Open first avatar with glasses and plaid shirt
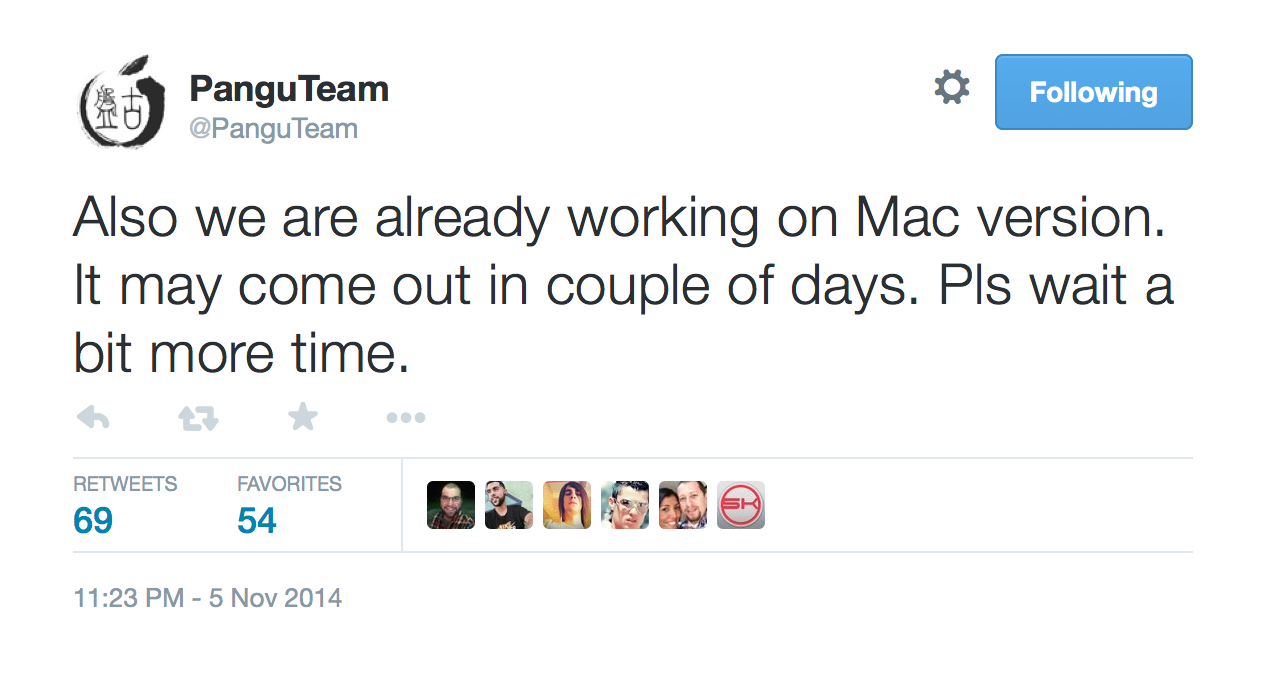The width and height of the screenshot is (1268, 678). (x=451, y=505)
